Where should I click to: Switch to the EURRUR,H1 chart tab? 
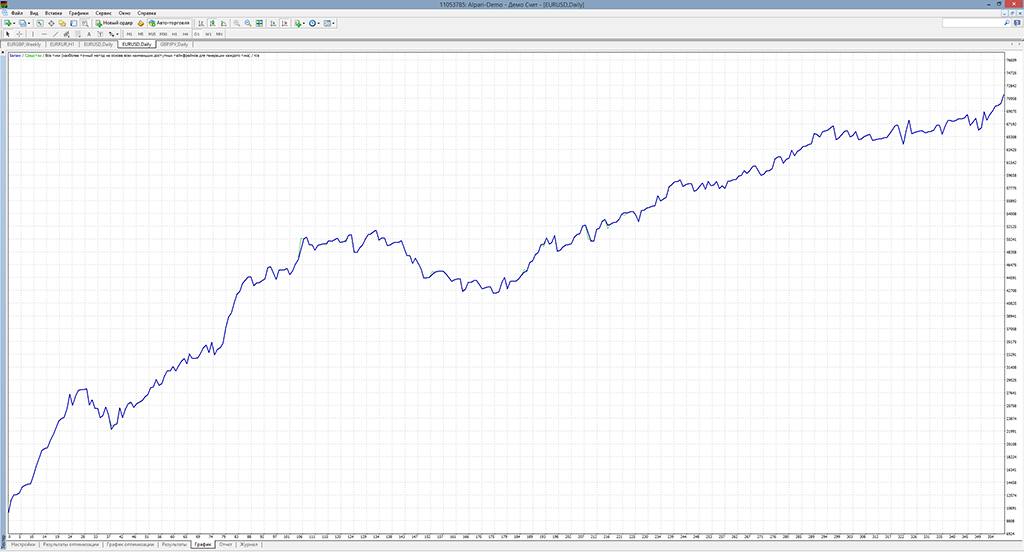[62, 44]
